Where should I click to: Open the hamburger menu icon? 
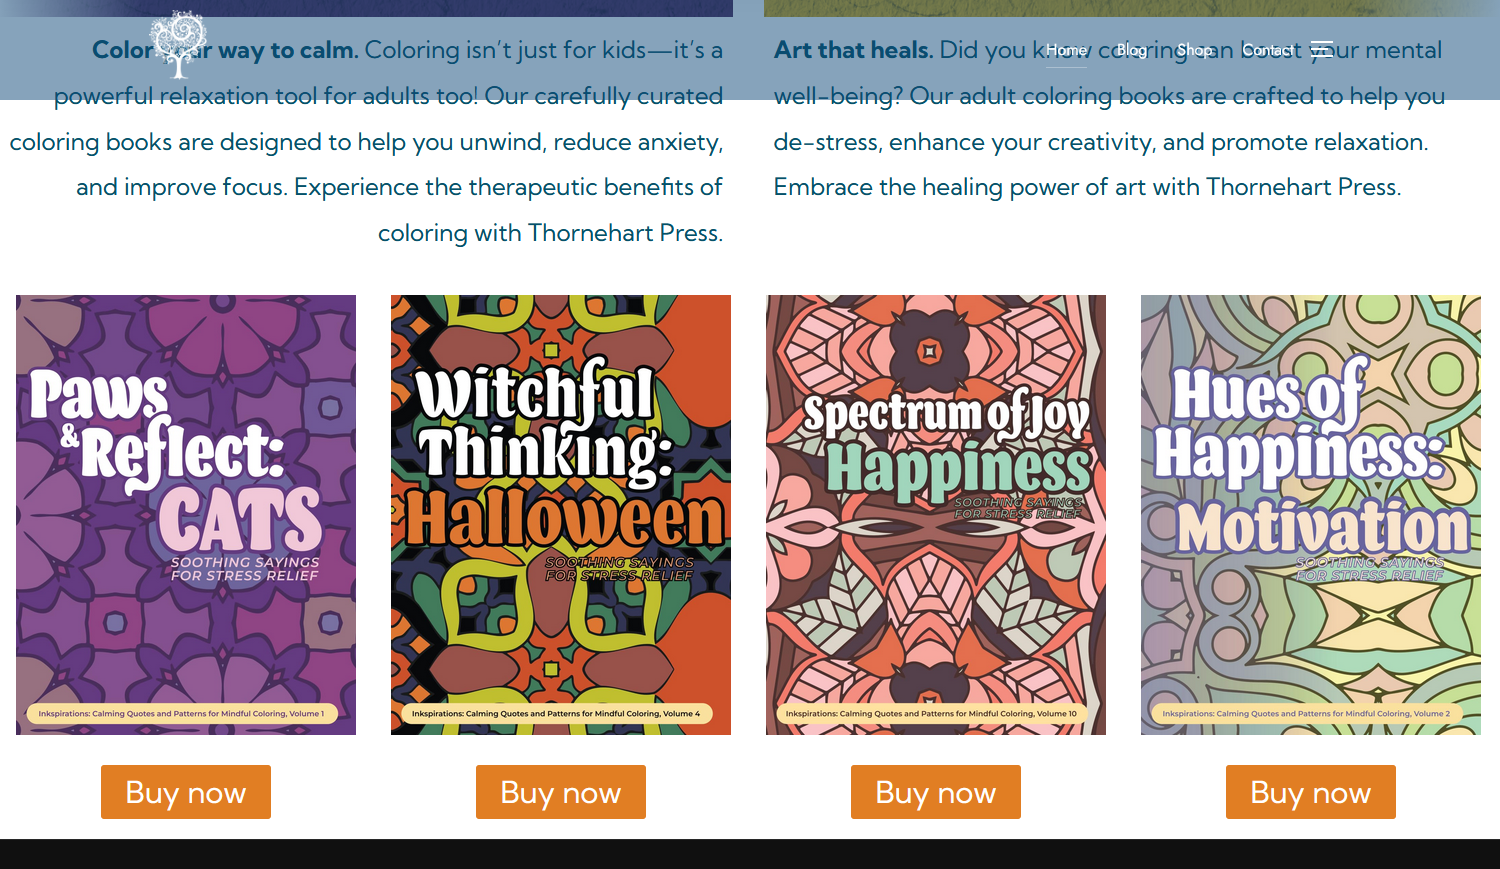(1322, 49)
